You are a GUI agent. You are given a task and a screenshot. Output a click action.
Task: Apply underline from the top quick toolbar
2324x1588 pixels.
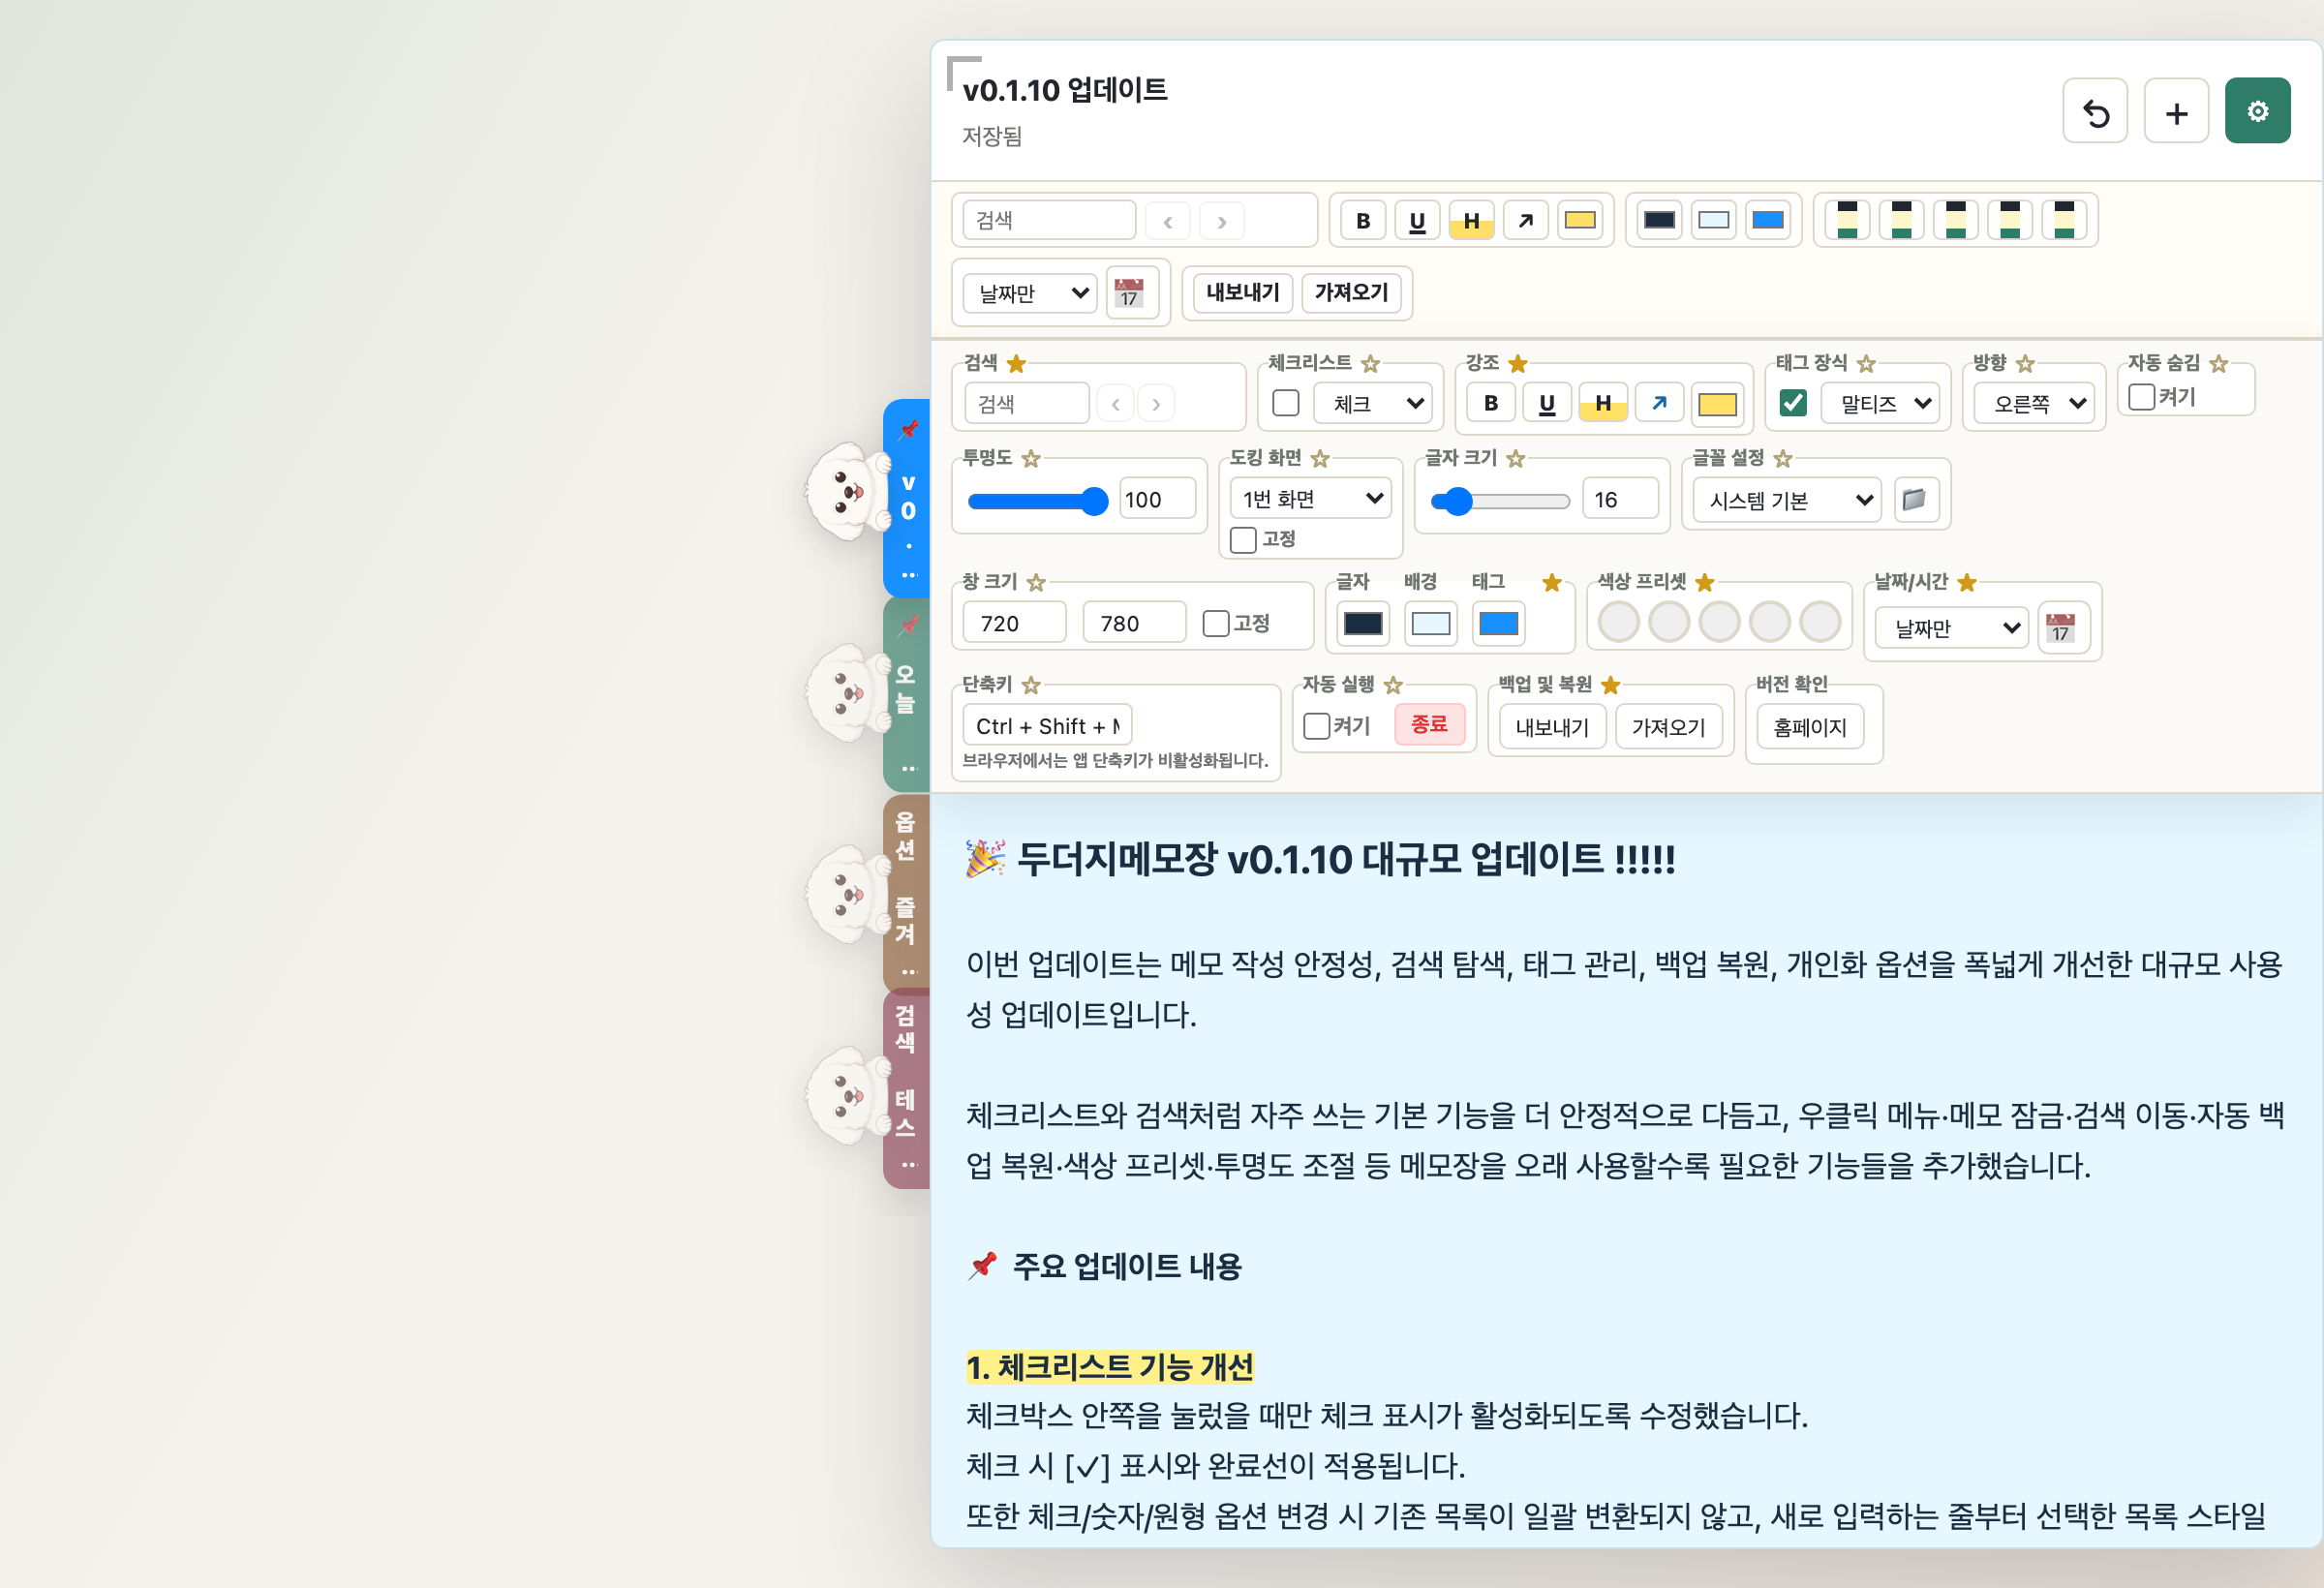(x=1417, y=220)
